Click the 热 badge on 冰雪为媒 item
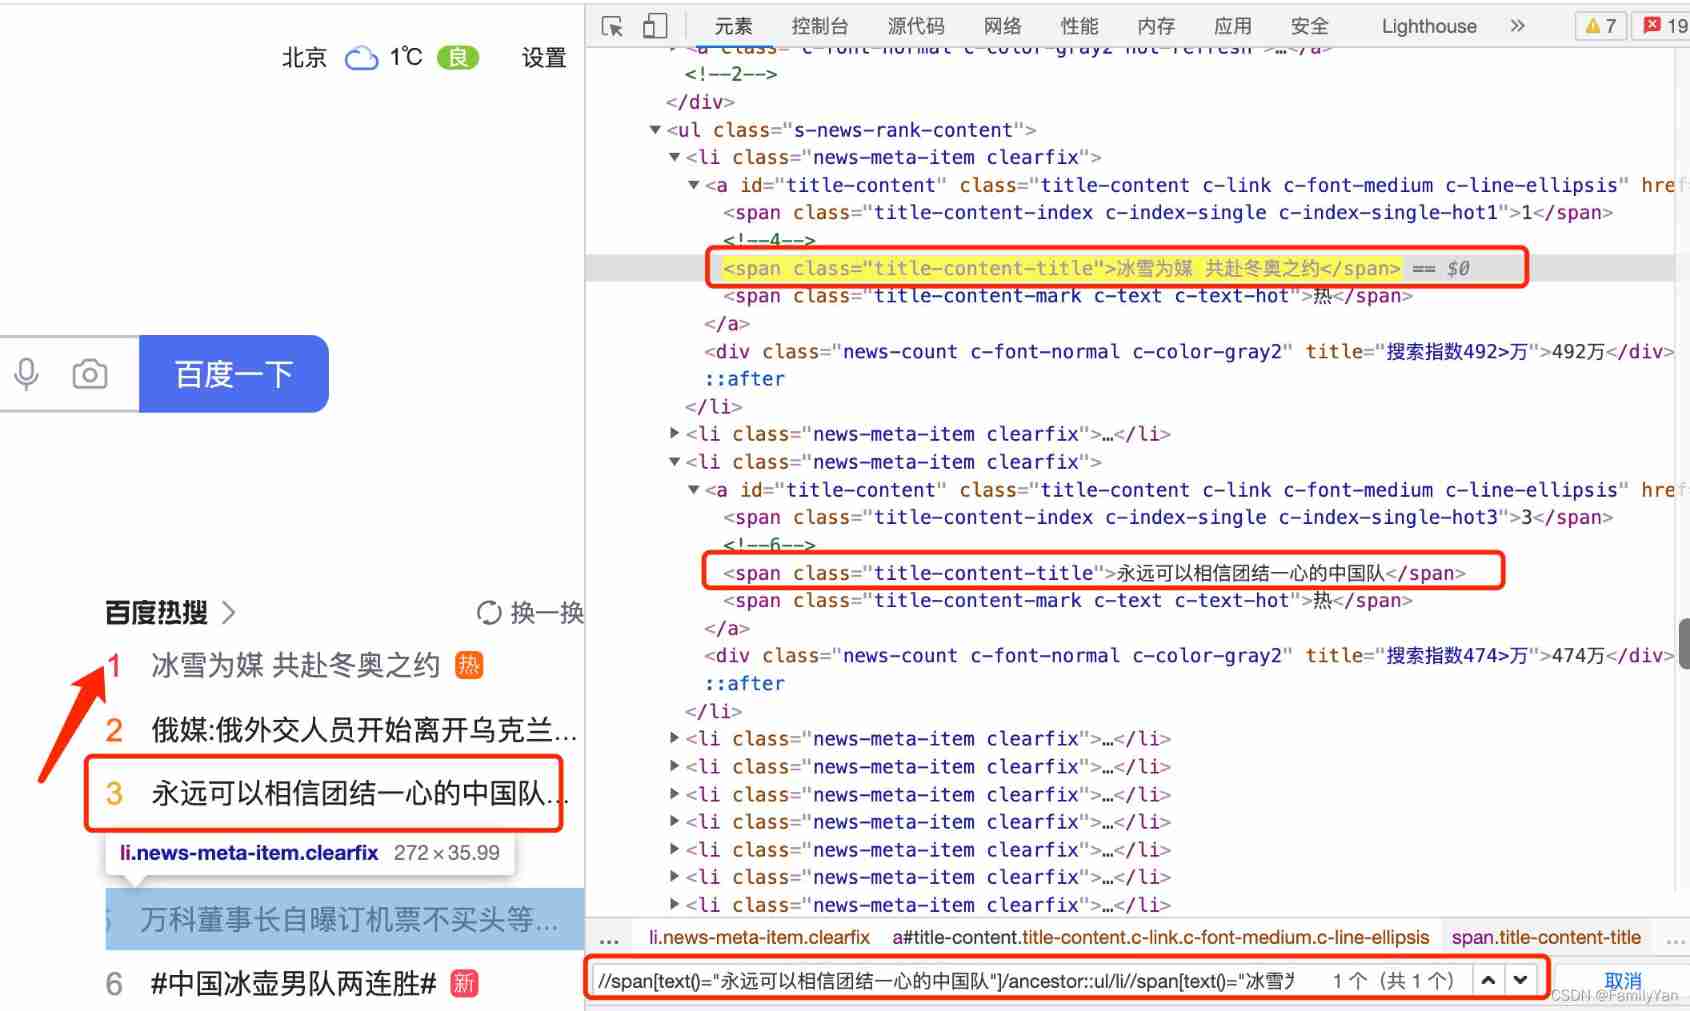 click(x=469, y=665)
